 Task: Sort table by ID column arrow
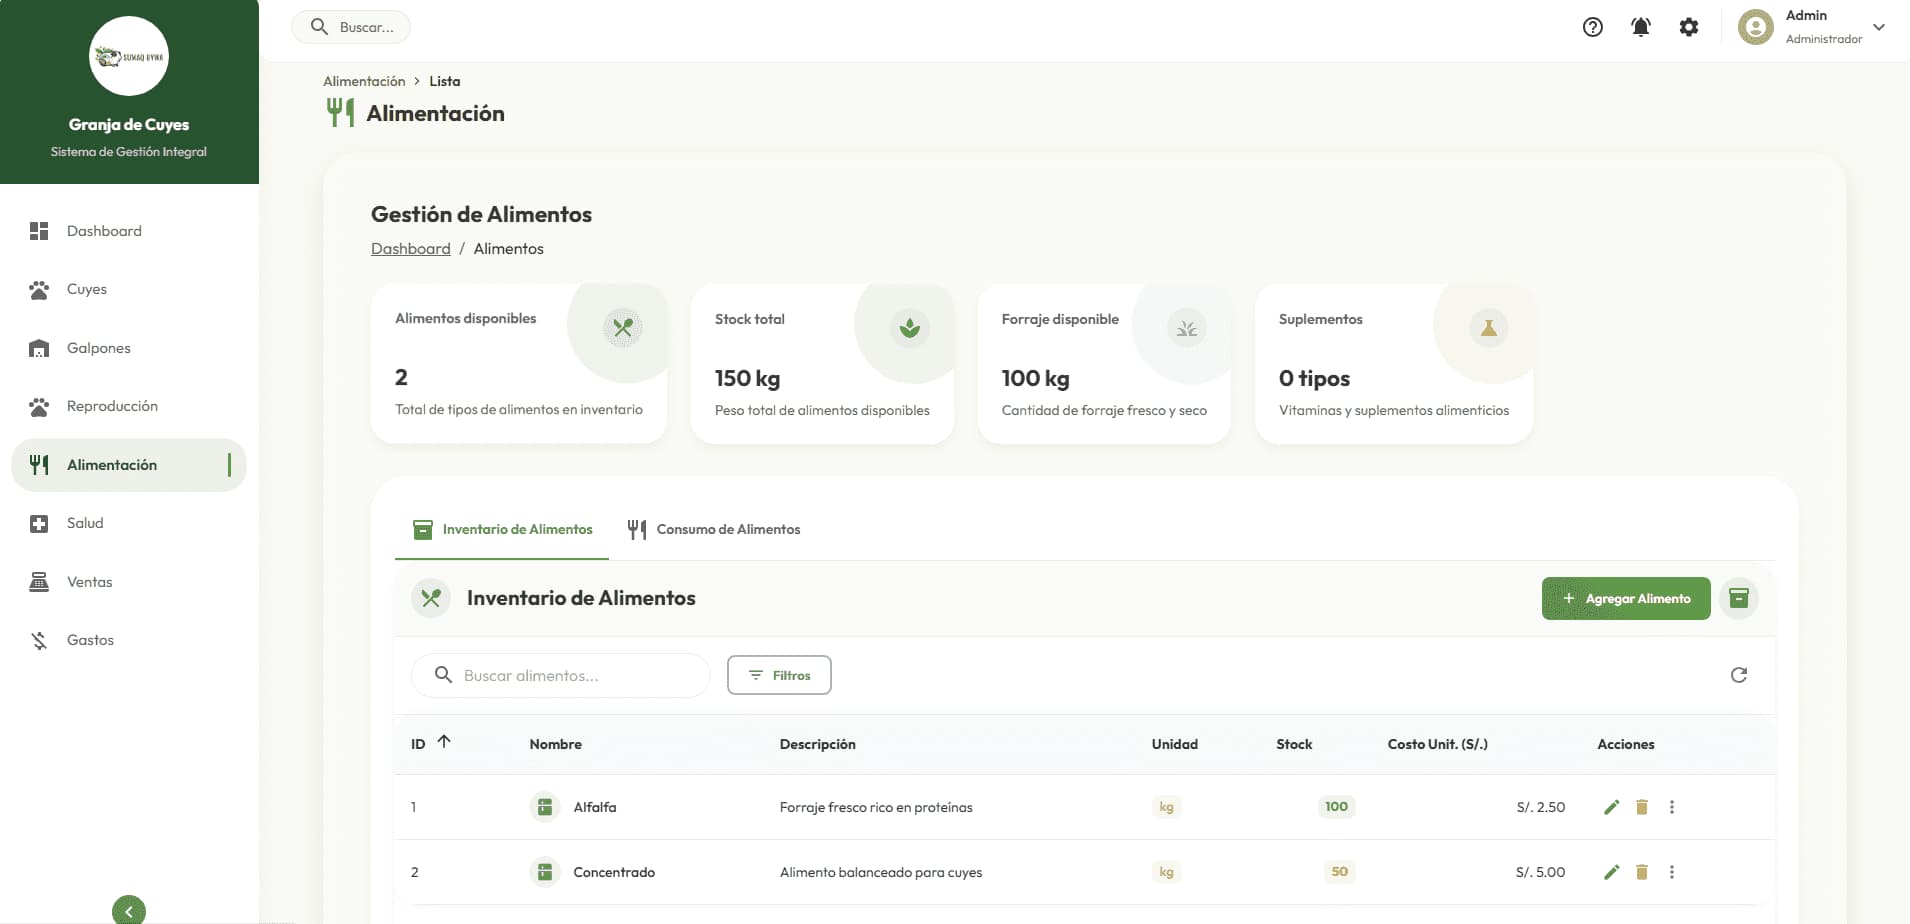coord(444,742)
